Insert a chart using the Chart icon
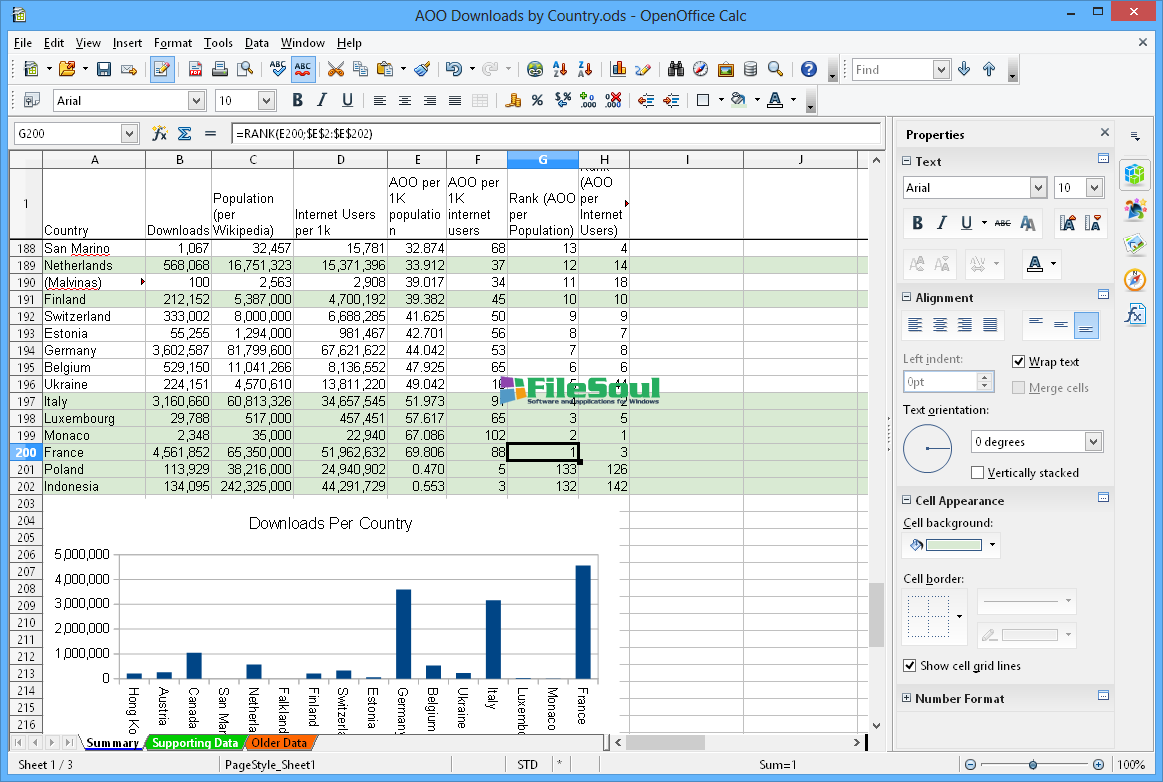Screen dimensions: 1163x782 click(618, 69)
